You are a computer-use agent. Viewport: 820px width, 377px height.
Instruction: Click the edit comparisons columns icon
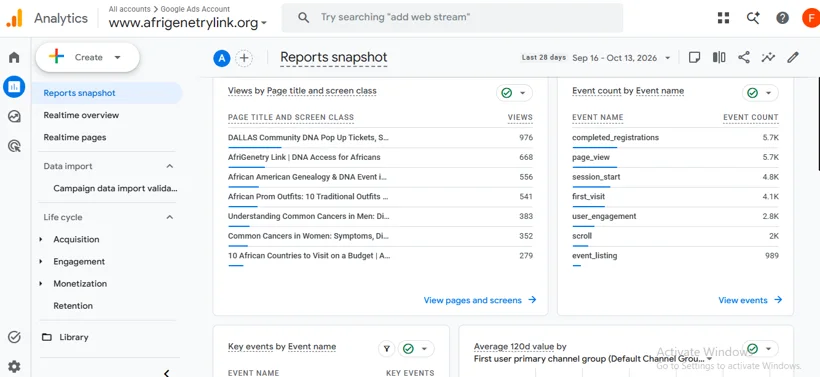pos(719,58)
